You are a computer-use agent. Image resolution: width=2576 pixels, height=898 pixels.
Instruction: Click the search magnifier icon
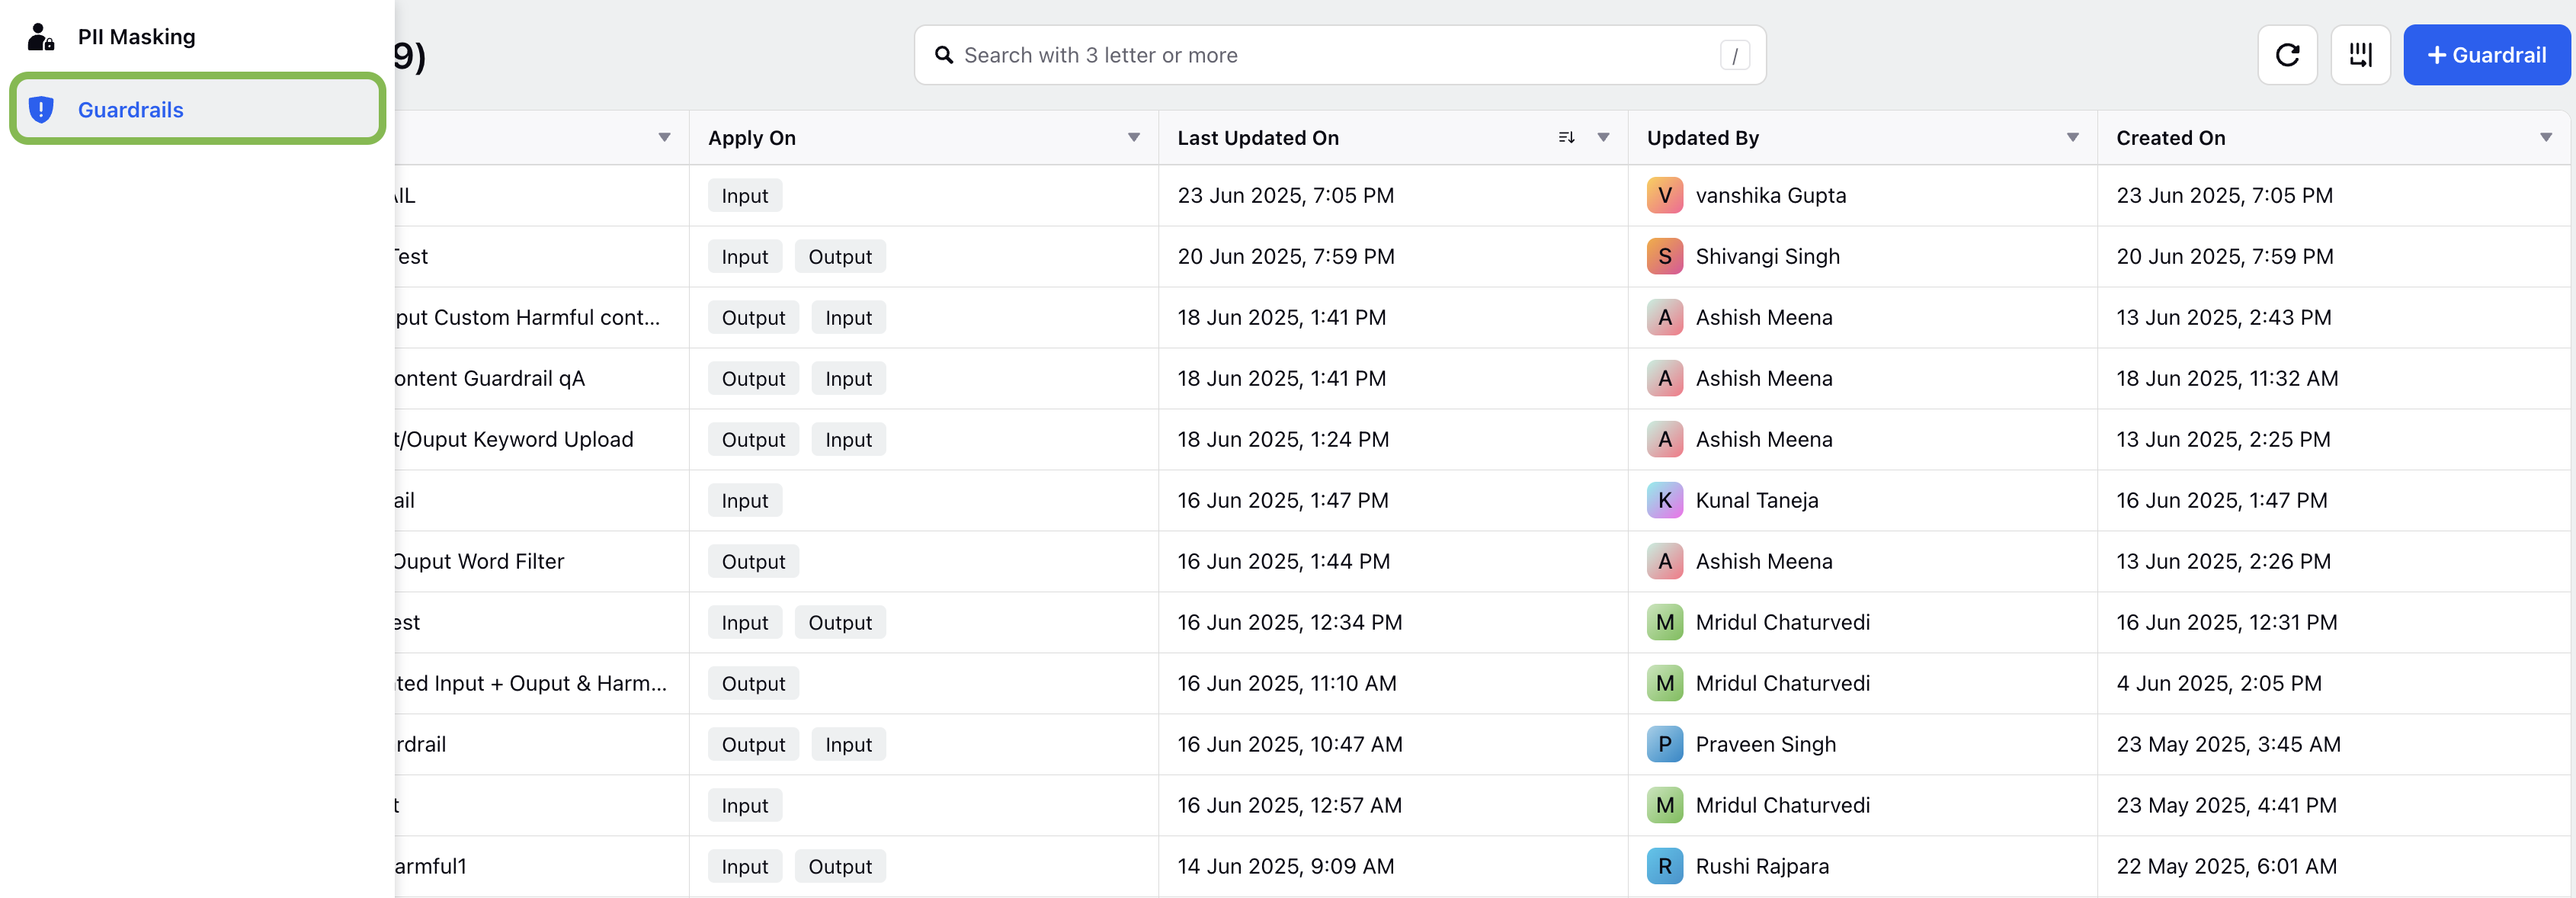click(x=943, y=55)
